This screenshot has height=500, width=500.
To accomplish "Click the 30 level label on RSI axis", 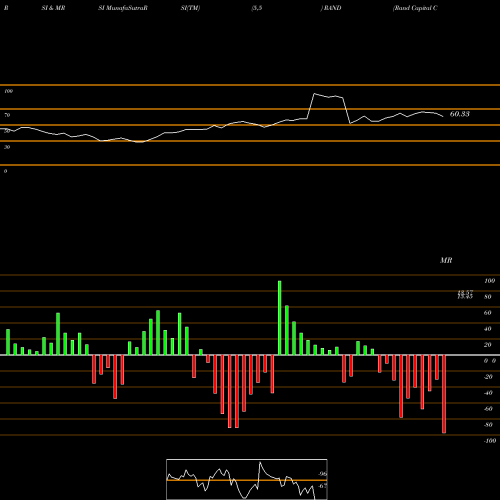I will coord(7,147).
